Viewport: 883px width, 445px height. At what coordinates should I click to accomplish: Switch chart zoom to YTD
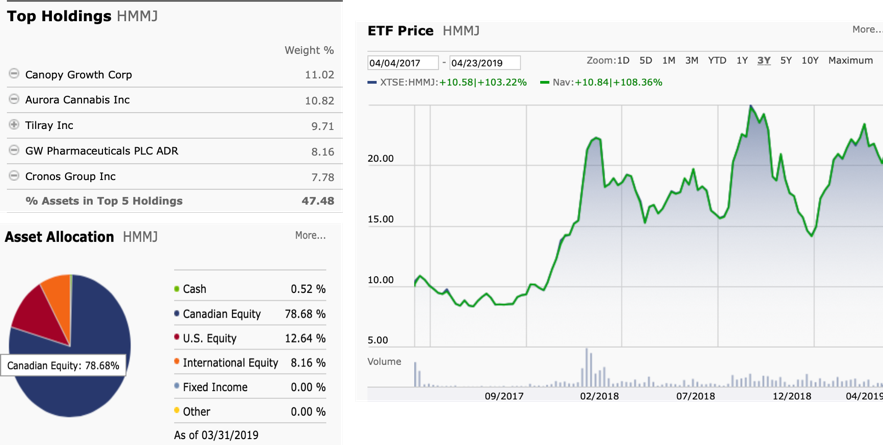tap(717, 60)
